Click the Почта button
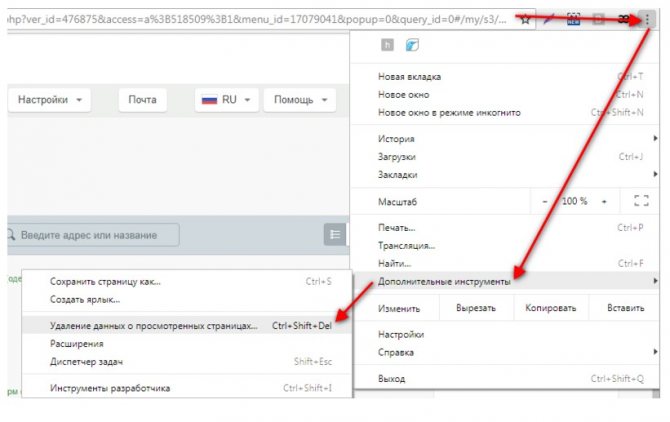 coord(142,100)
